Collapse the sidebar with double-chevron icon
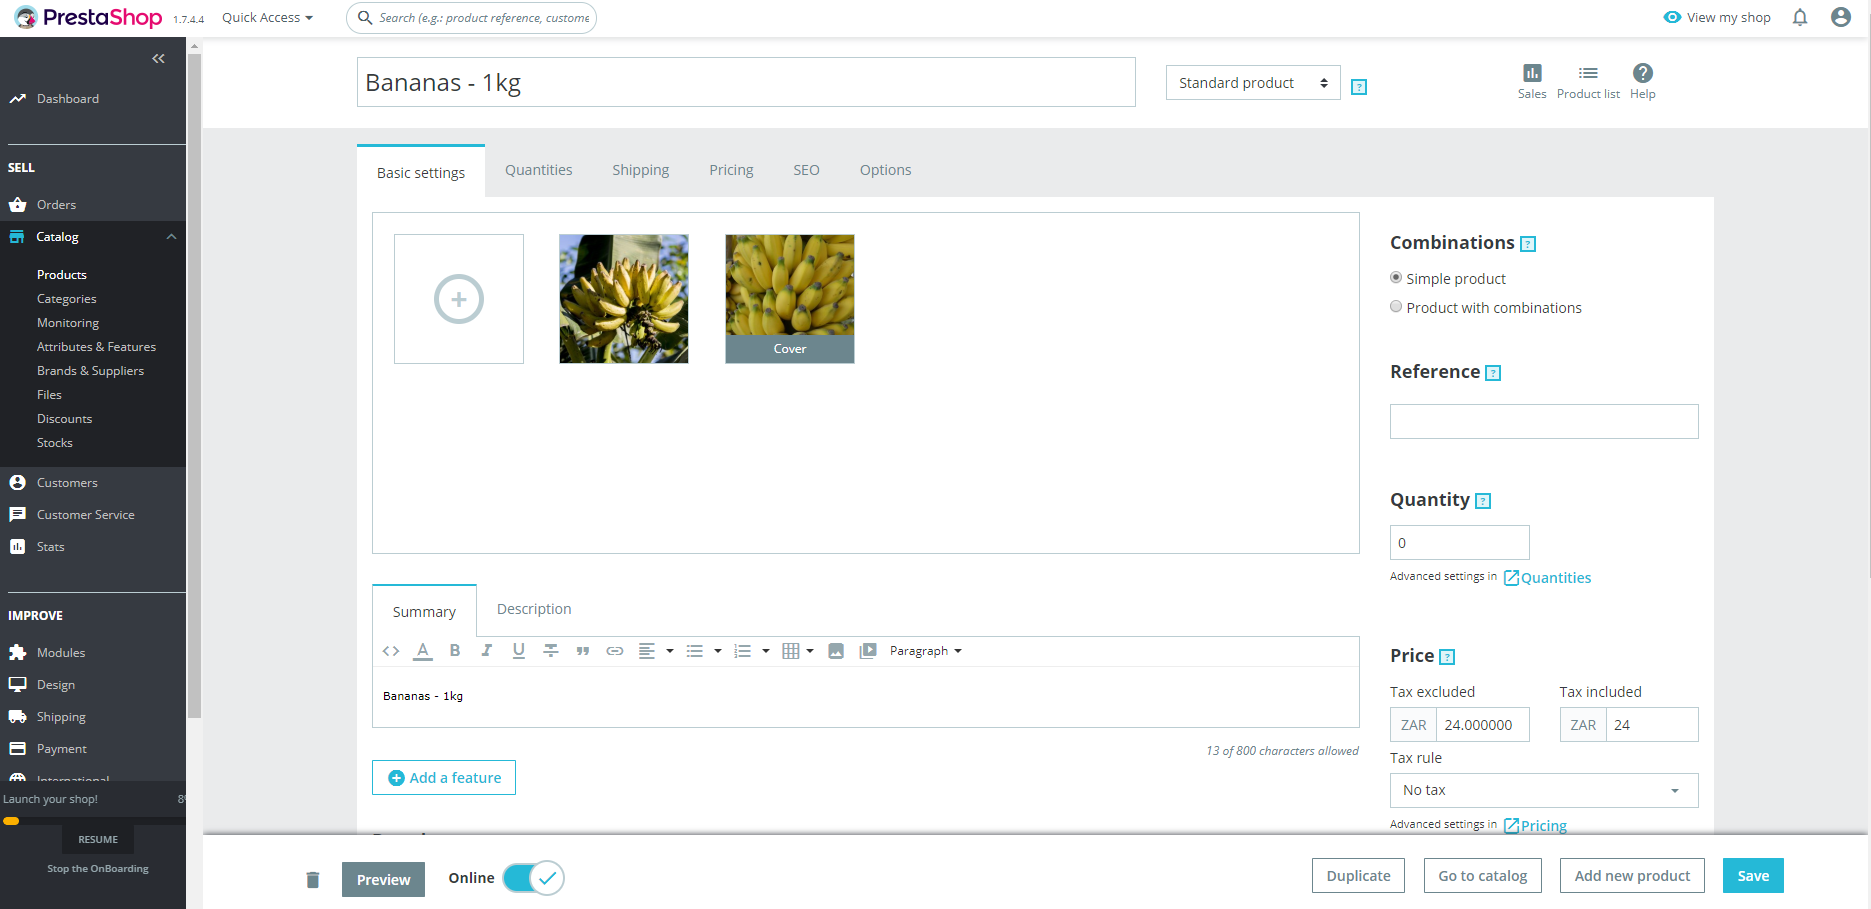The height and width of the screenshot is (909, 1871). [158, 59]
